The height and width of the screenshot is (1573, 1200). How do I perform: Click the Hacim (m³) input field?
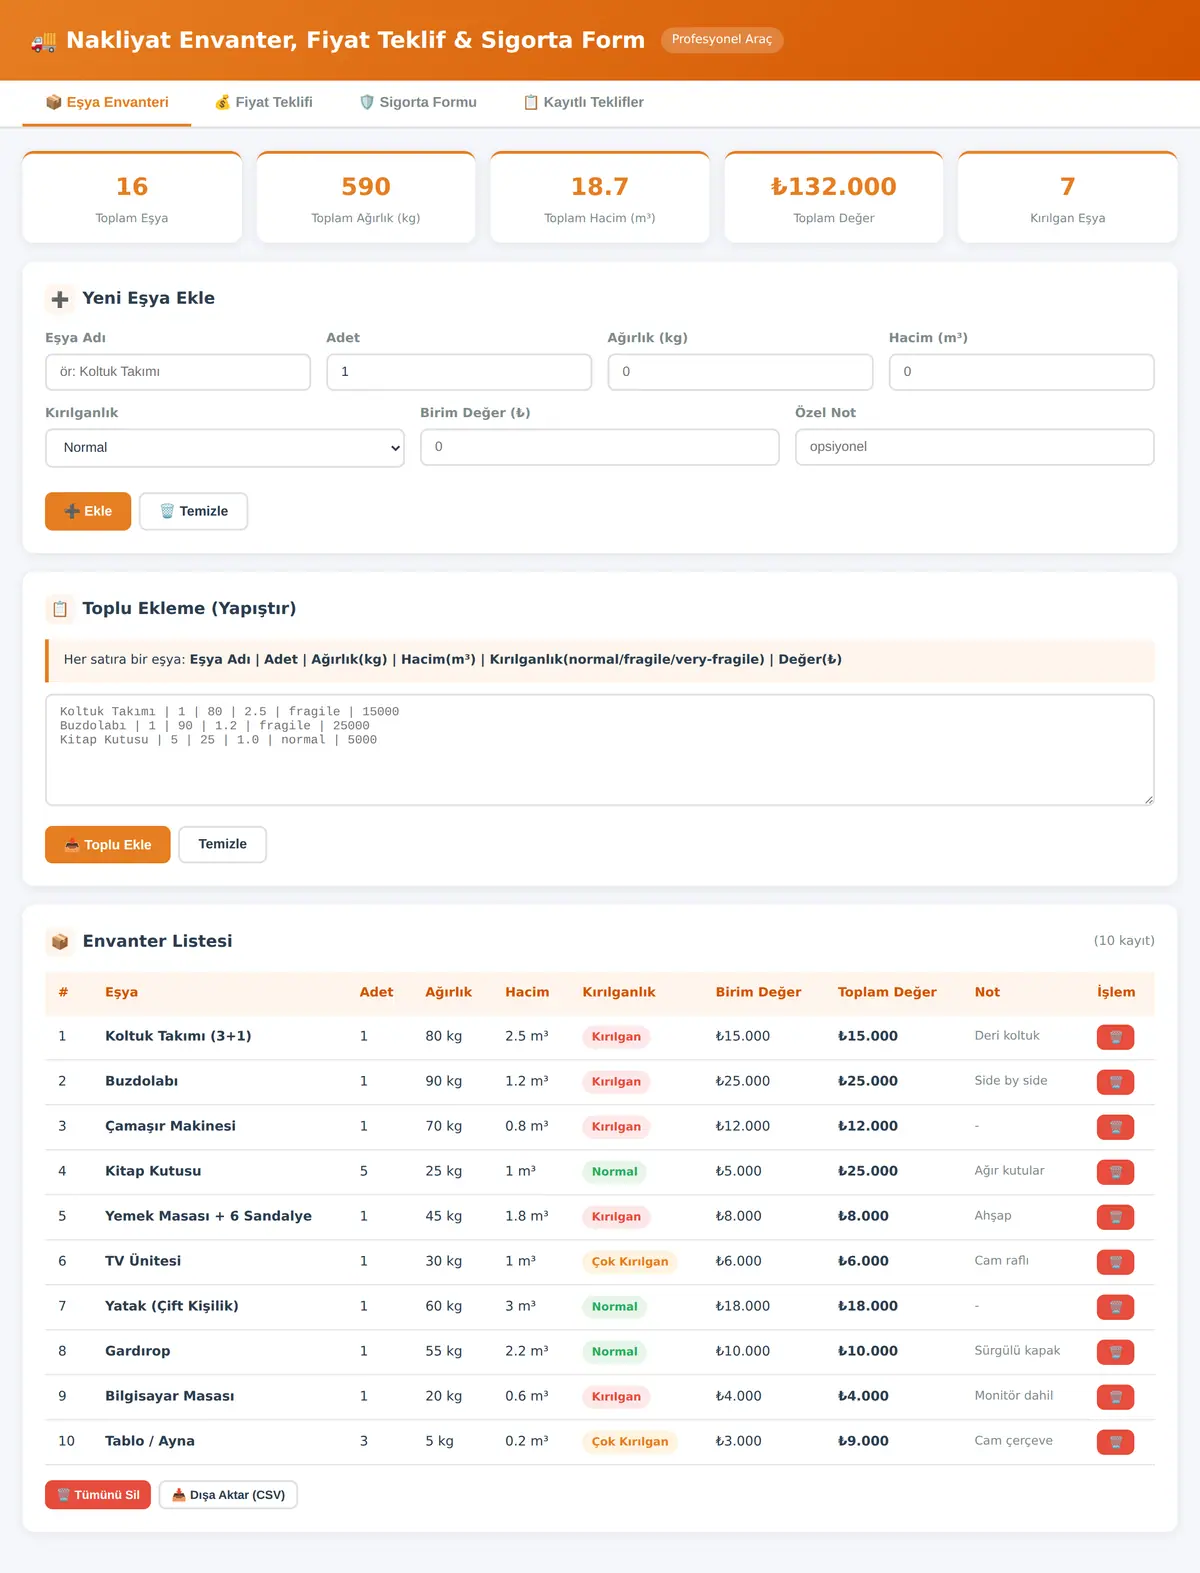click(x=1022, y=372)
